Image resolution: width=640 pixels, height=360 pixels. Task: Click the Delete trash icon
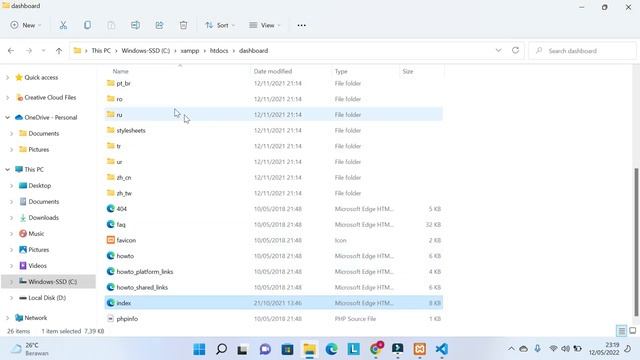[183, 25]
